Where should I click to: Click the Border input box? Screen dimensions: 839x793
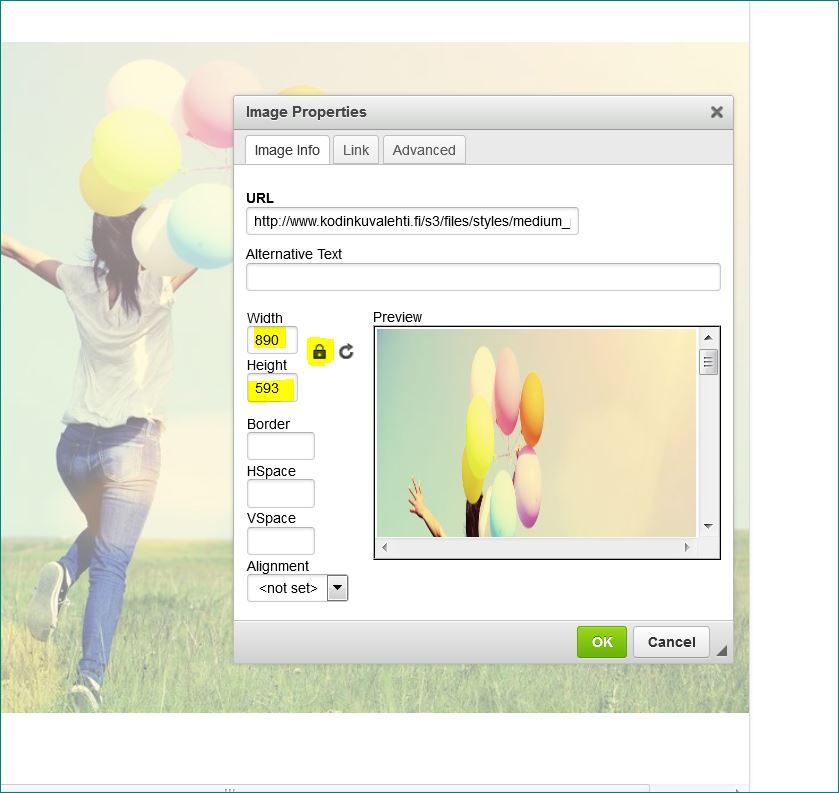point(281,446)
